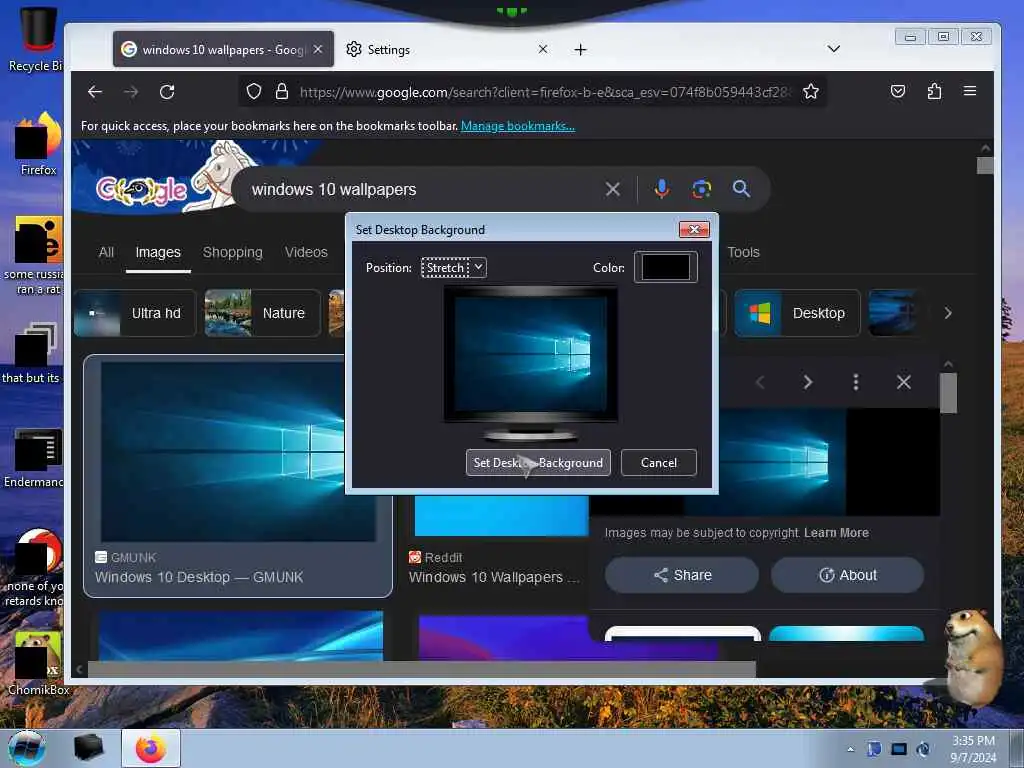Screen dimensions: 1024x768
Task: Open the ChomikBox desktop icon
Action: click(x=38, y=663)
